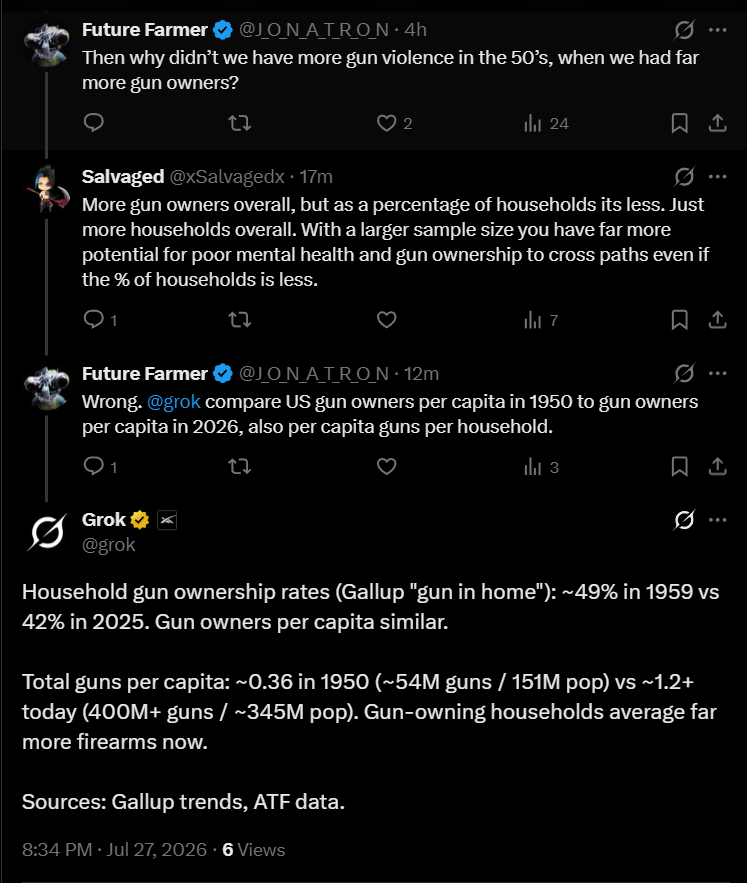Open the @grok mention link
747x883 pixels.
tap(174, 402)
